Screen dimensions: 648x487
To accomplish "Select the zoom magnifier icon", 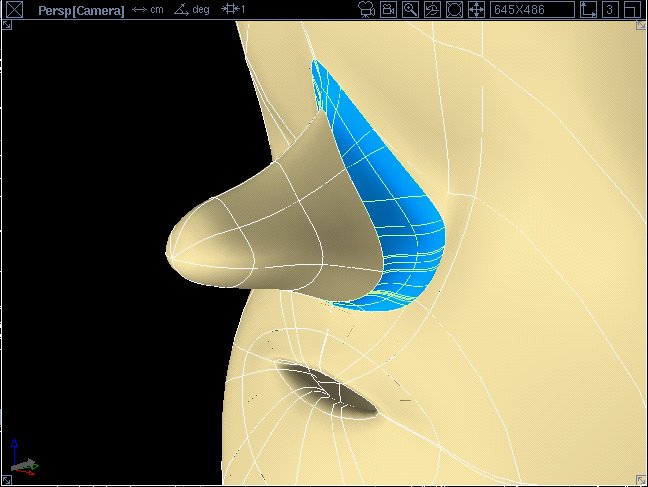I will click(x=410, y=10).
